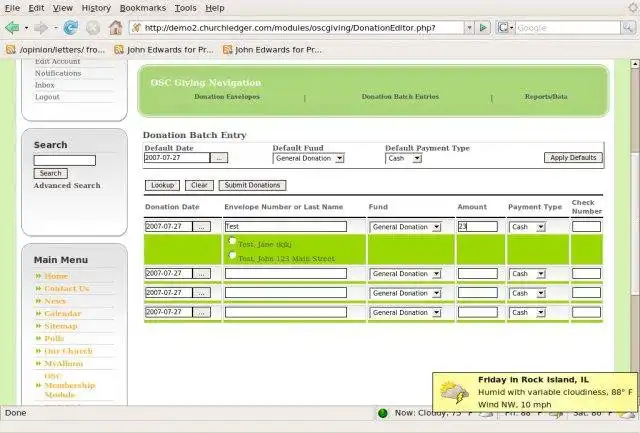Click the Logout link
Viewport: 640px width, 433px height.
pos(47,97)
